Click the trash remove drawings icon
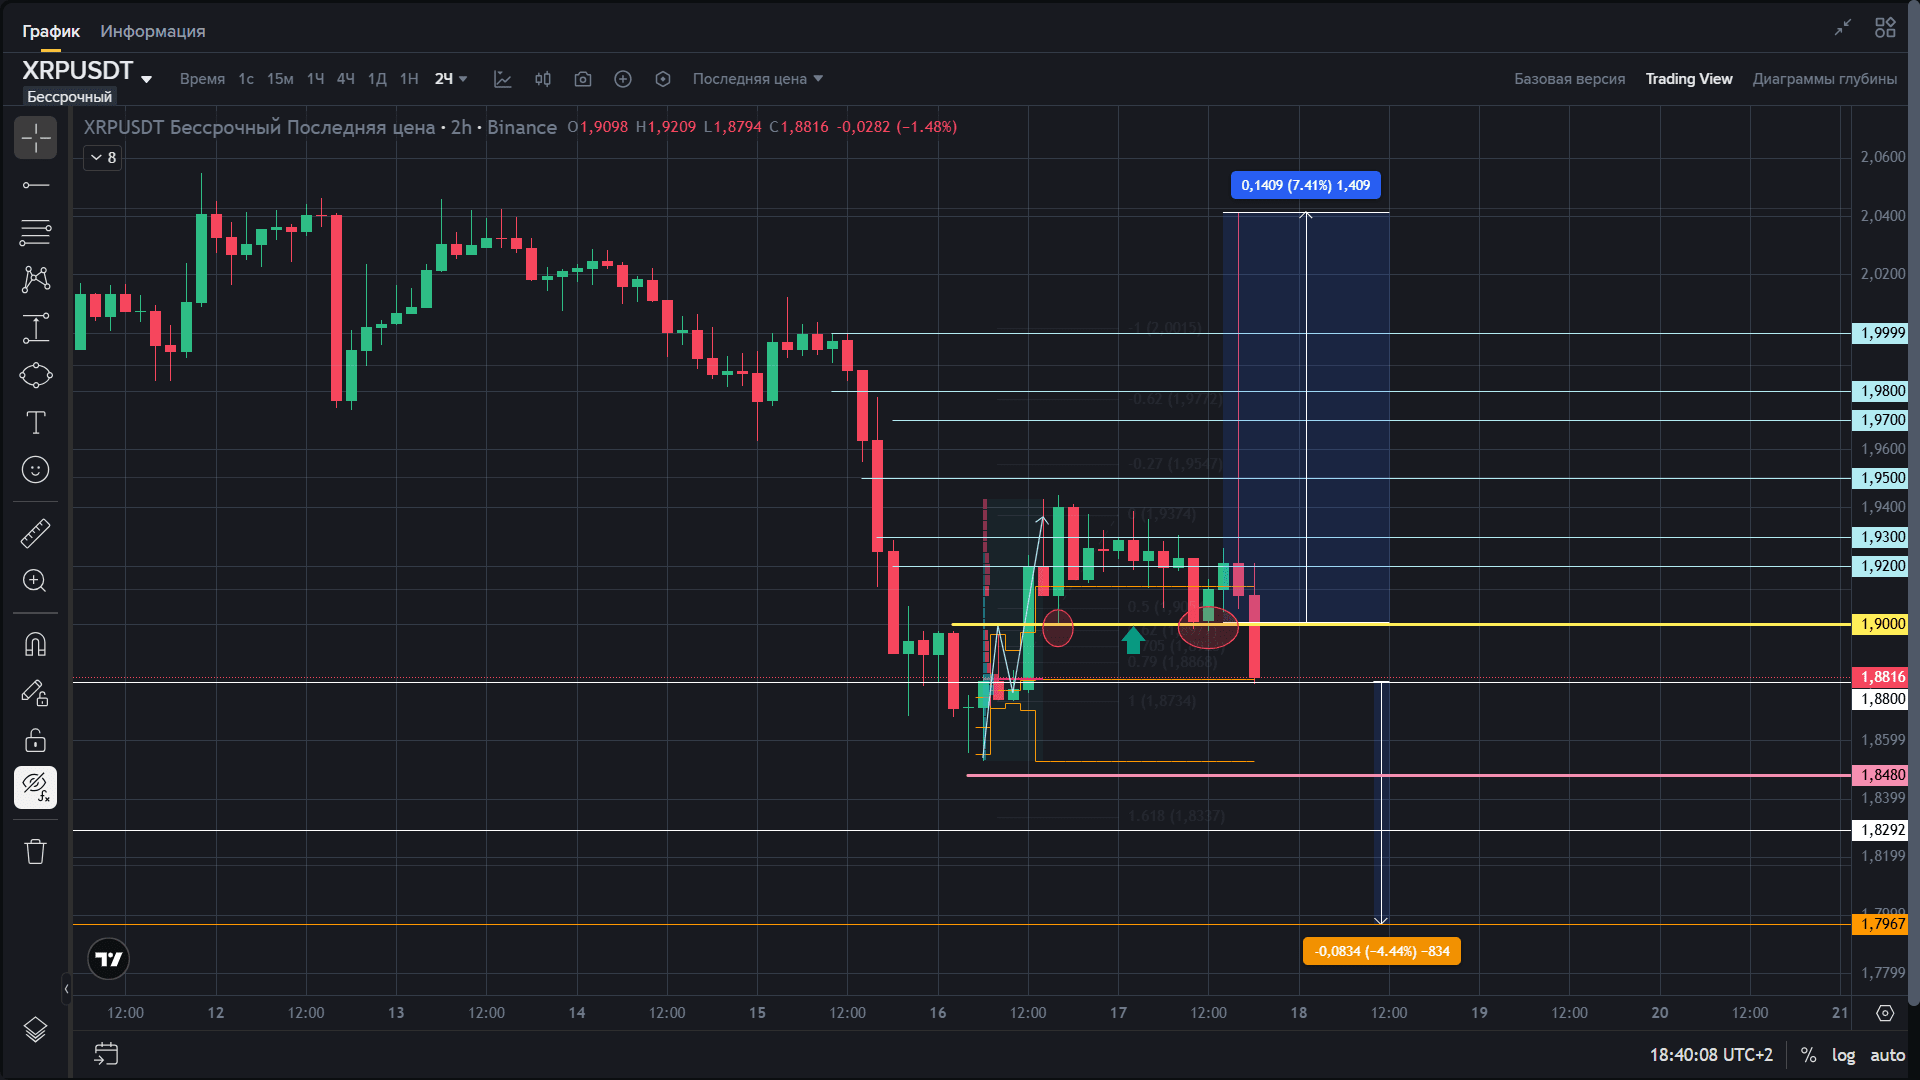The width and height of the screenshot is (1920, 1080). coord(35,851)
